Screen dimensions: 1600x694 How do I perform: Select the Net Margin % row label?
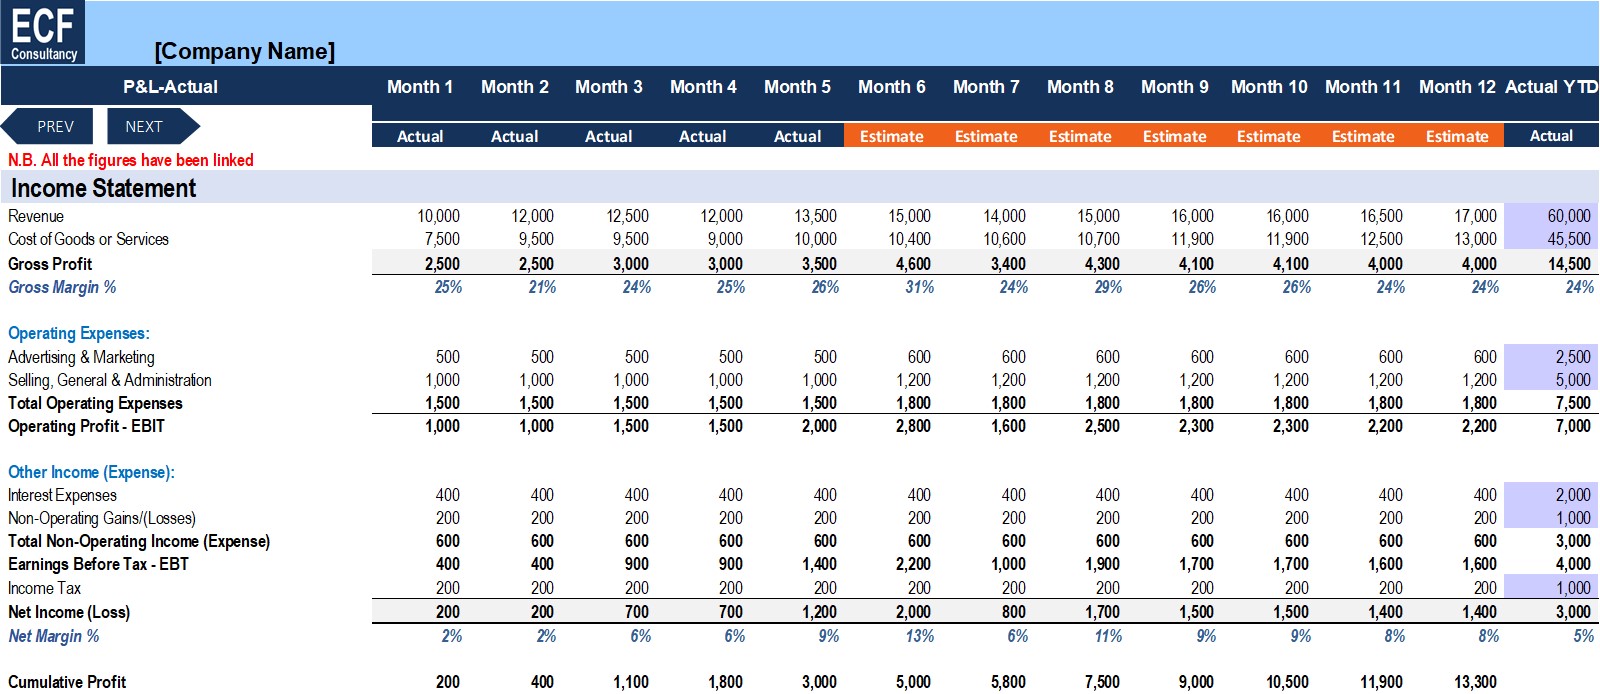point(54,636)
